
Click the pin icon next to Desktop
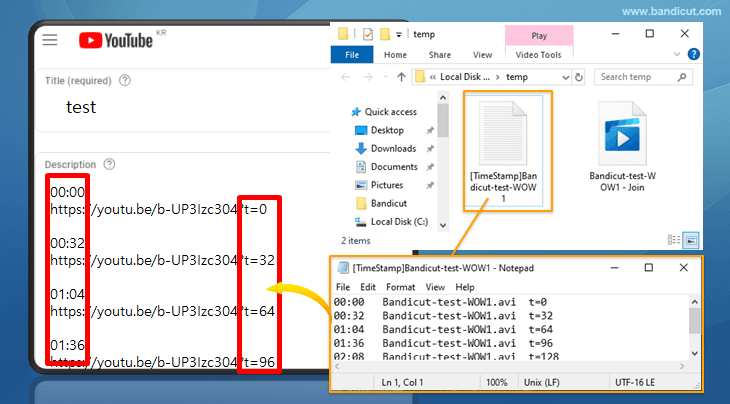[x=430, y=130]
